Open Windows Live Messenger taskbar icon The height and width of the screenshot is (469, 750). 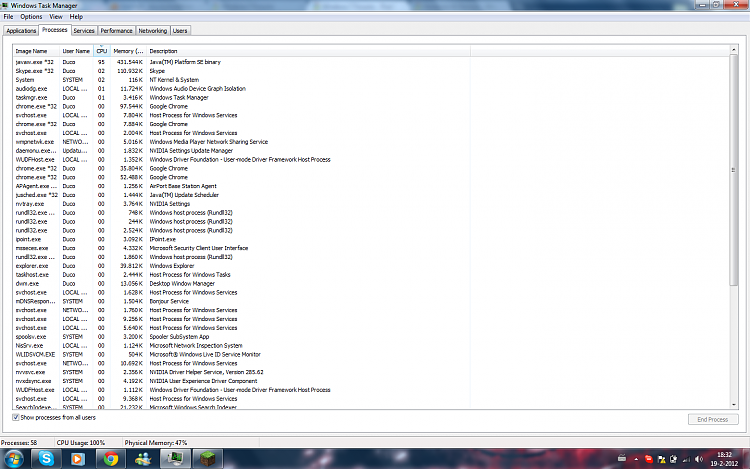pyautogui.click(x=143, y=459)
